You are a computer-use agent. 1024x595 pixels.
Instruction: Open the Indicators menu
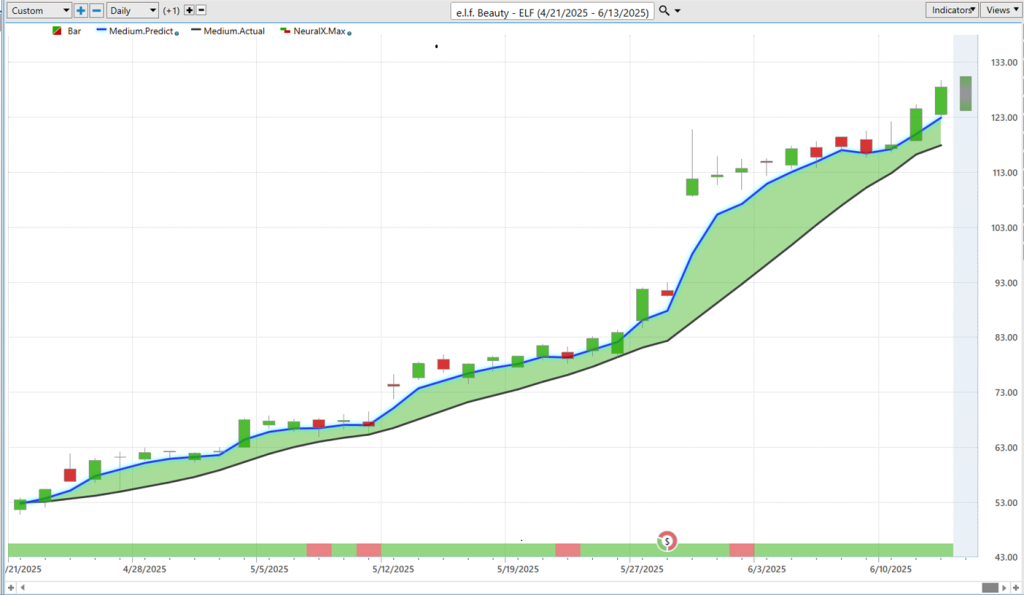tap(952, 10)
